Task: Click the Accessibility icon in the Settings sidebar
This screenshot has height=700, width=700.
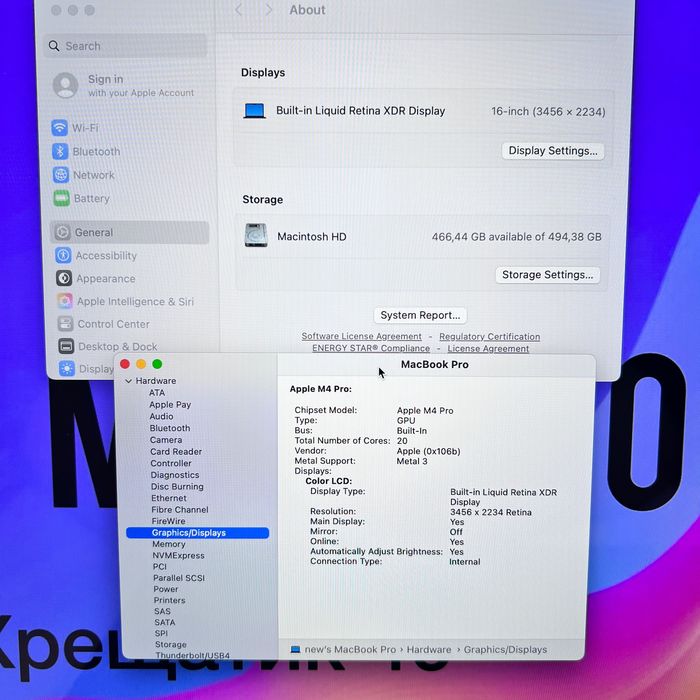Action: point(63,255)
